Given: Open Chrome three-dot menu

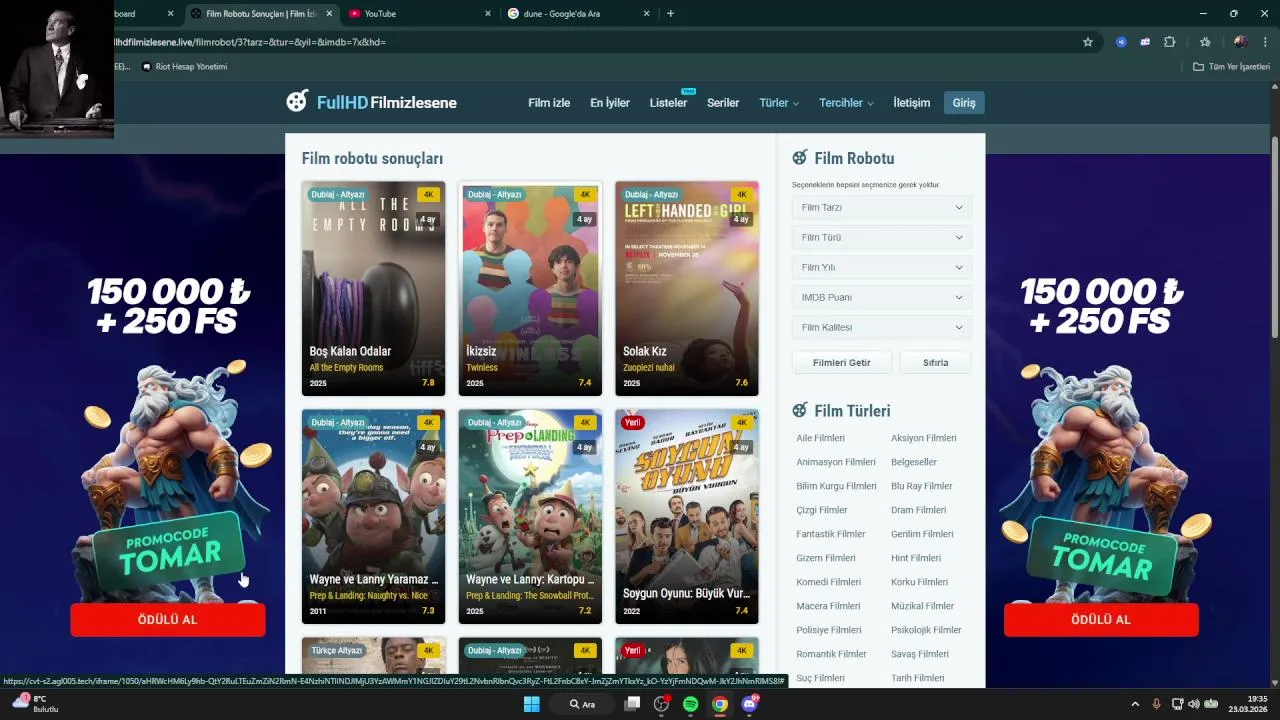Looking at the screenshot, I should click(x=1265, y=42).
